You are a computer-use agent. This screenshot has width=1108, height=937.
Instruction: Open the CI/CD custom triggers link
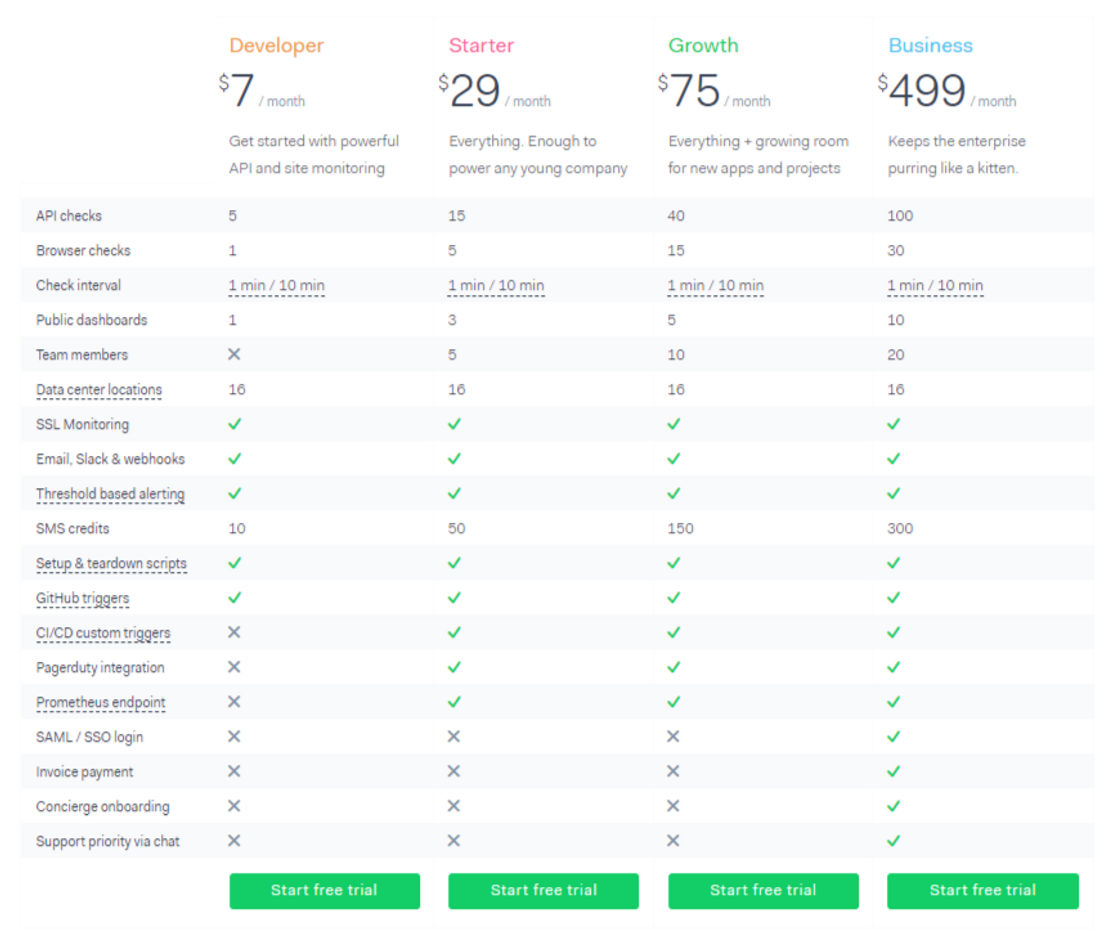(103, 633)
